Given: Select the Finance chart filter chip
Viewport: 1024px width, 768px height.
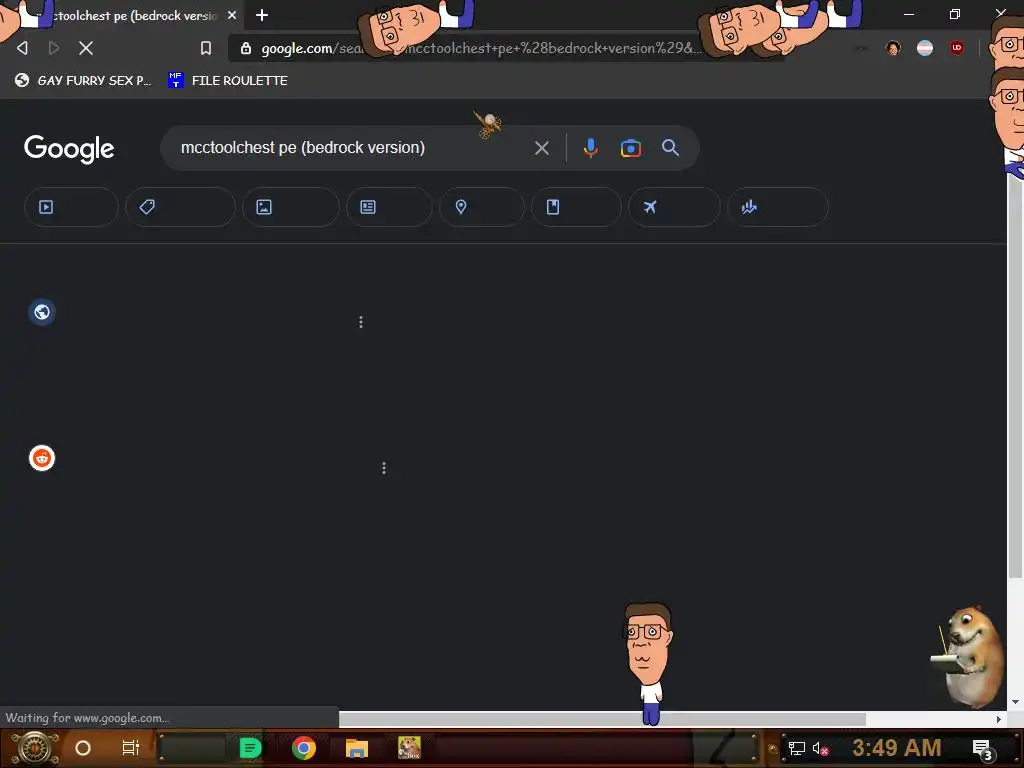Looking at the screenshot, I should click(777, 207).
